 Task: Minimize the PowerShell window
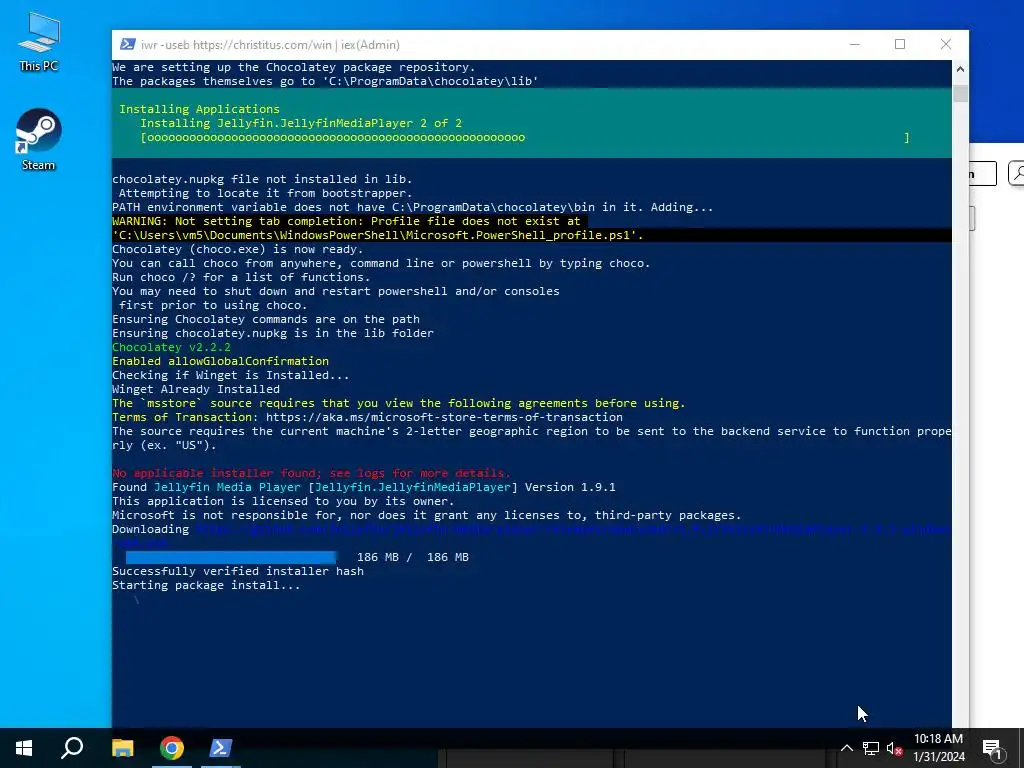[x=854, y=44]
